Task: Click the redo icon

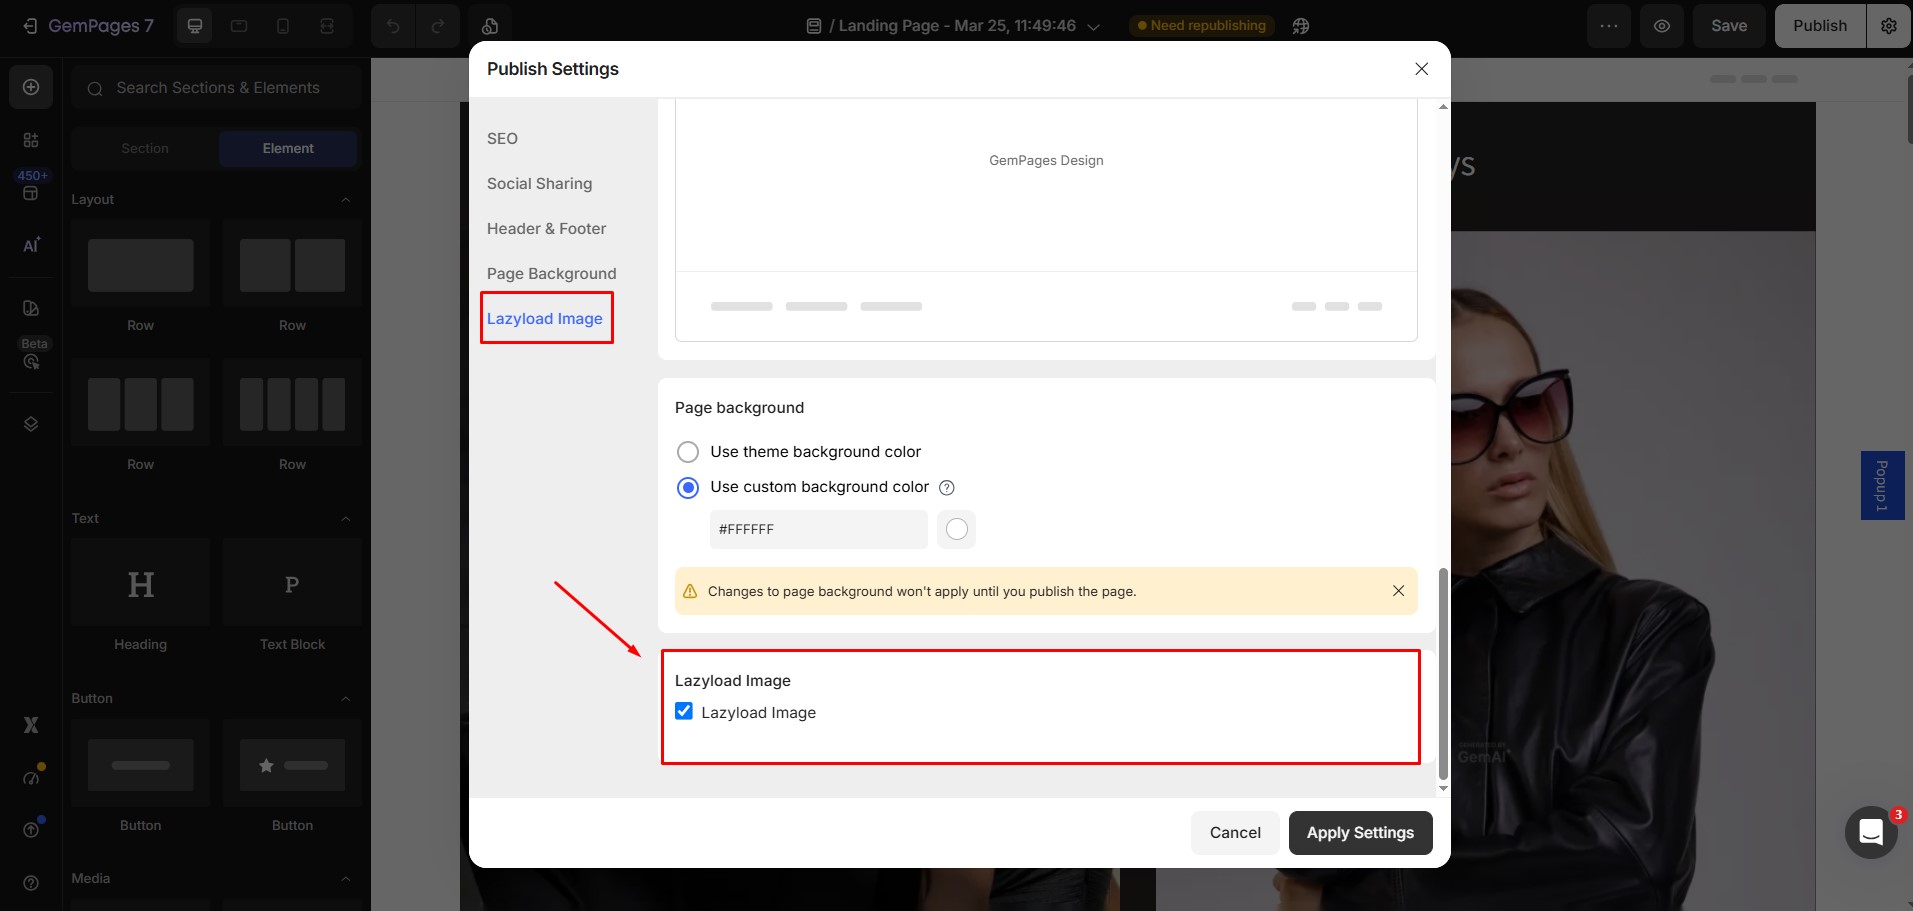Action: pos(437,26)
